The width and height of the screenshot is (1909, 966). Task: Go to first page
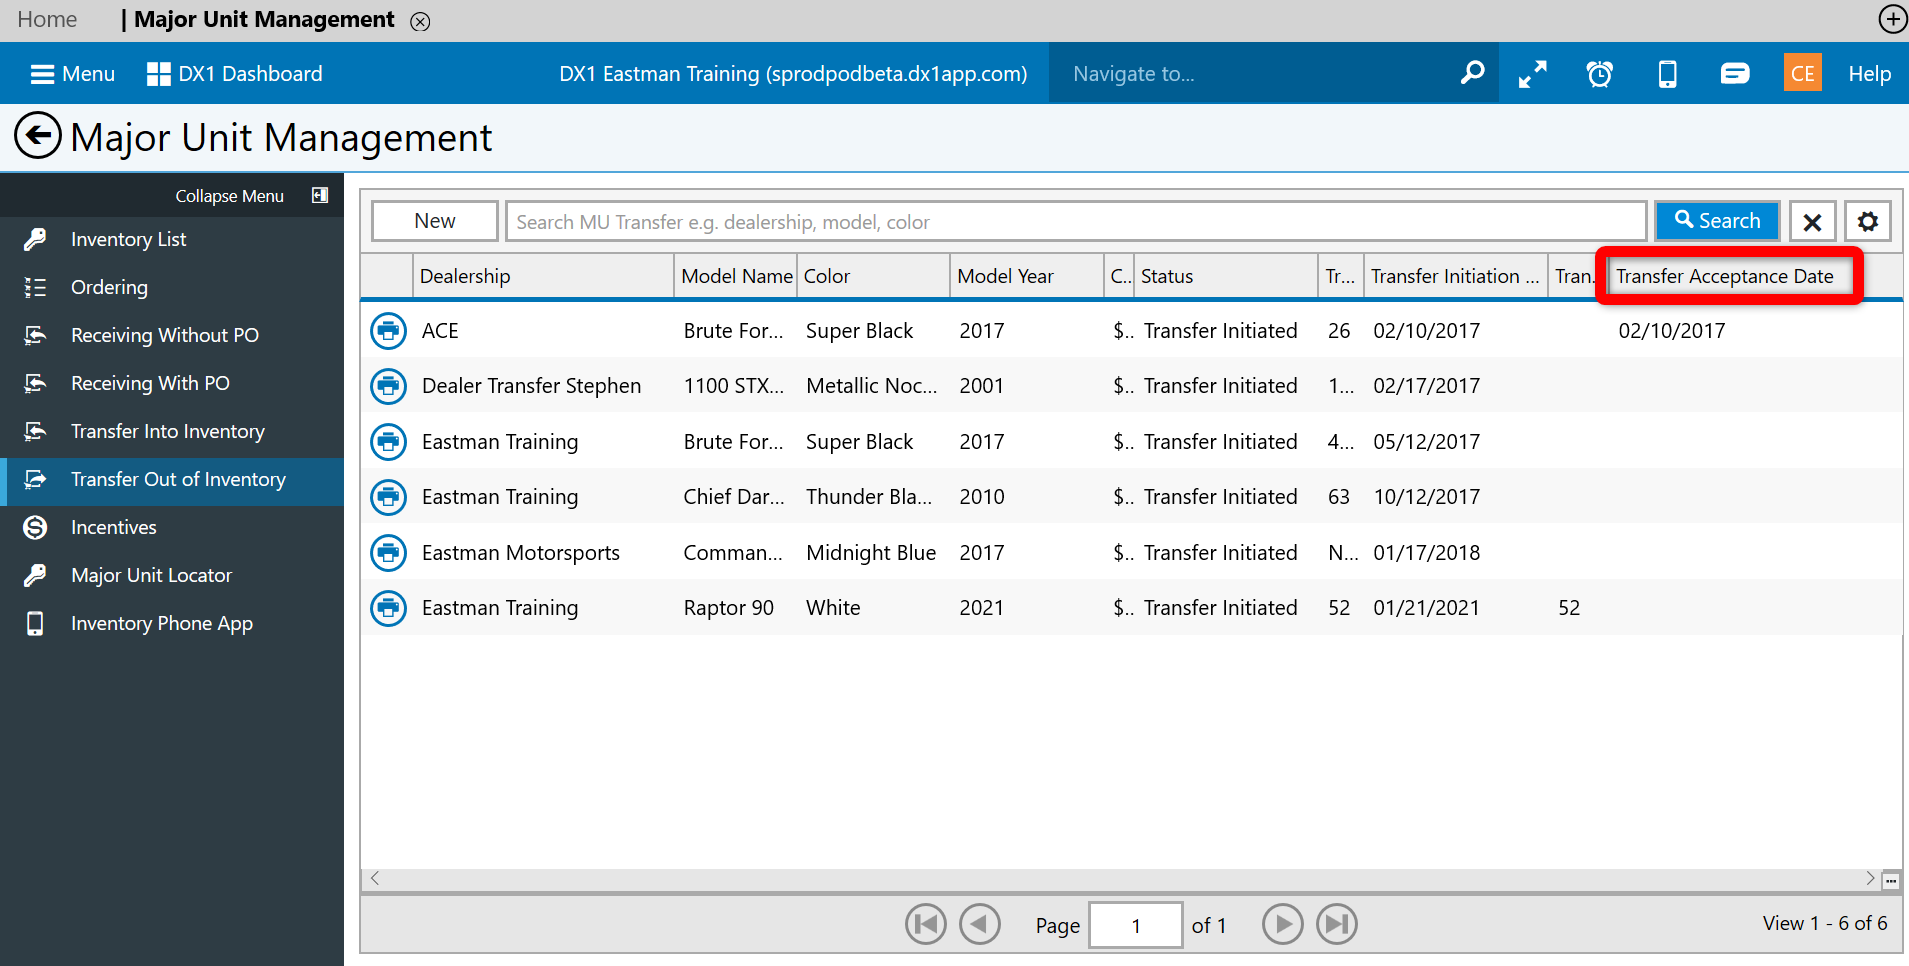click(x=926, y=924)
